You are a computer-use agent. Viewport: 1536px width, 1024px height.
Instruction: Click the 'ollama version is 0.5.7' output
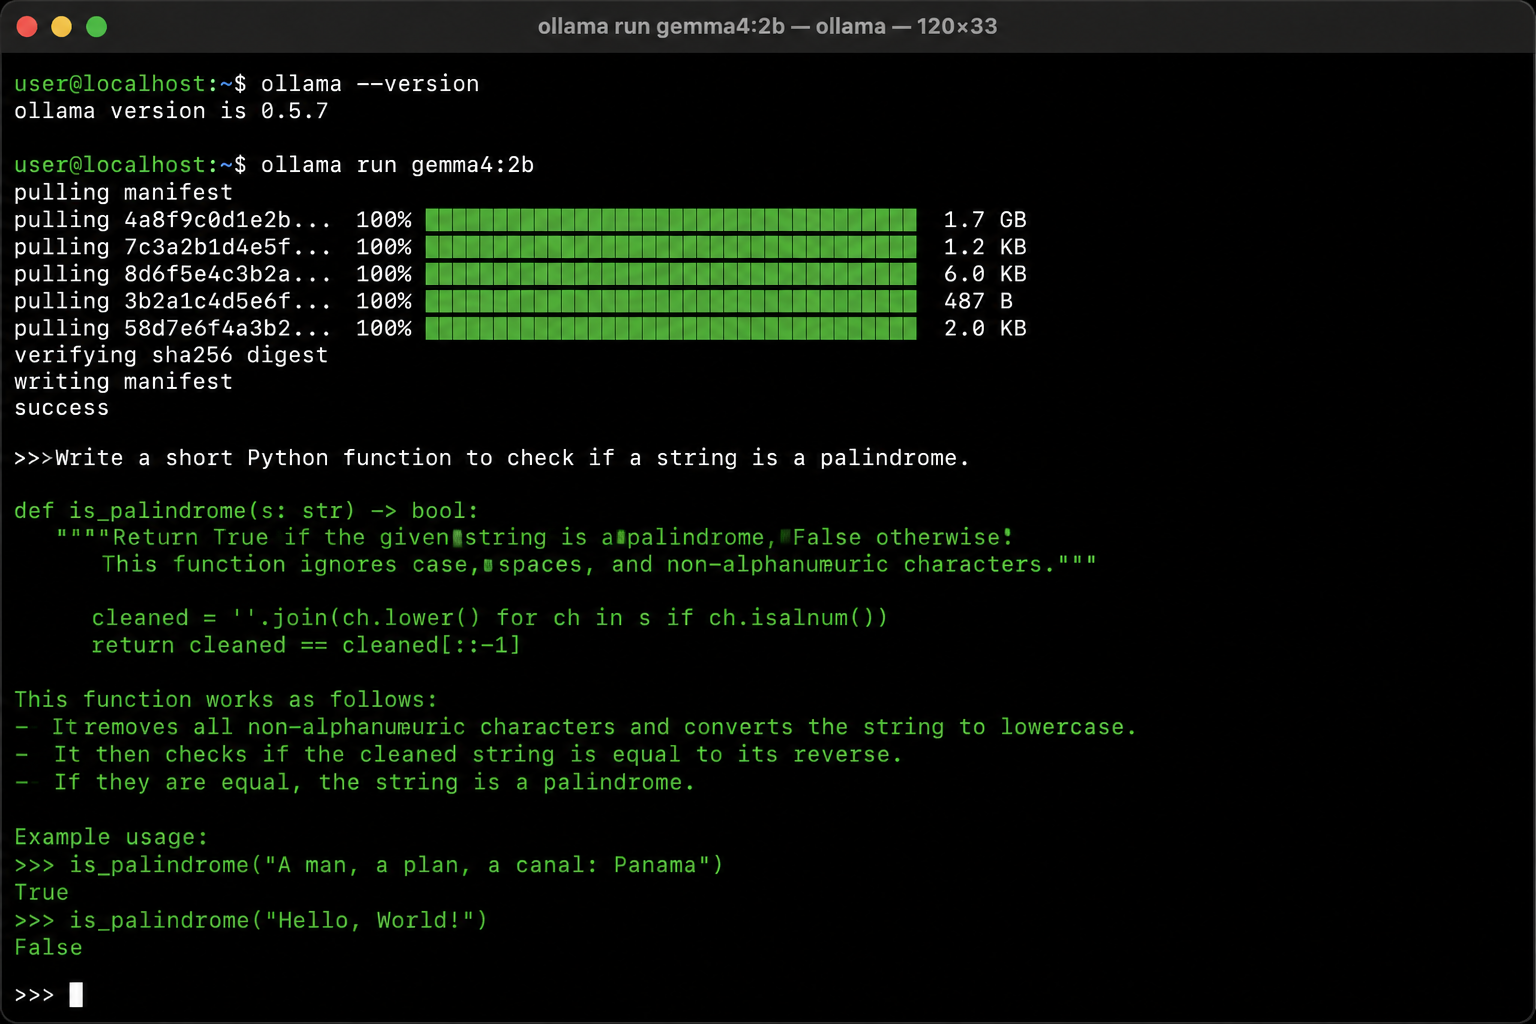(171, 111)
